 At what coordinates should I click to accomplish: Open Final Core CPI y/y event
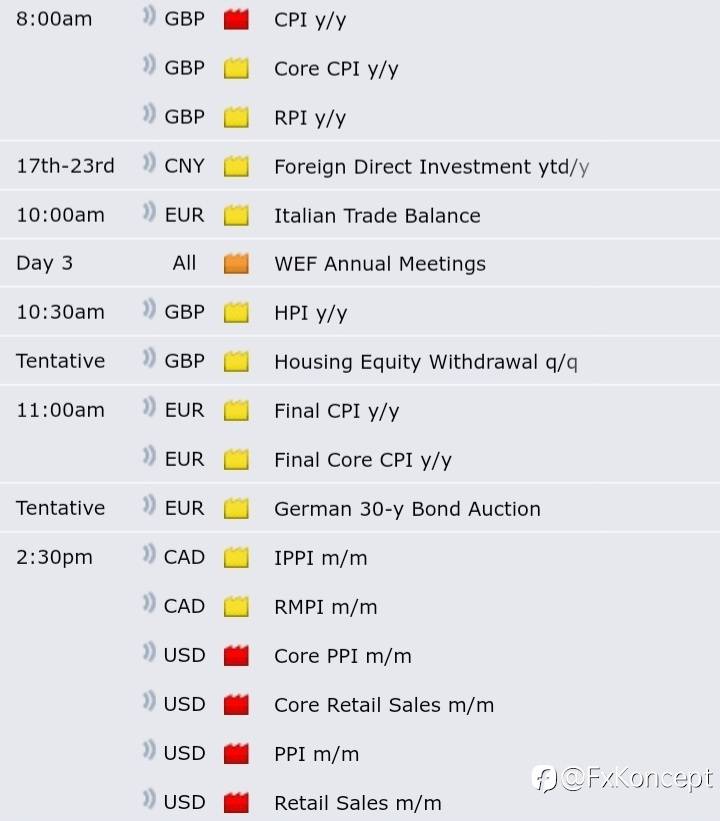point(362,460)
